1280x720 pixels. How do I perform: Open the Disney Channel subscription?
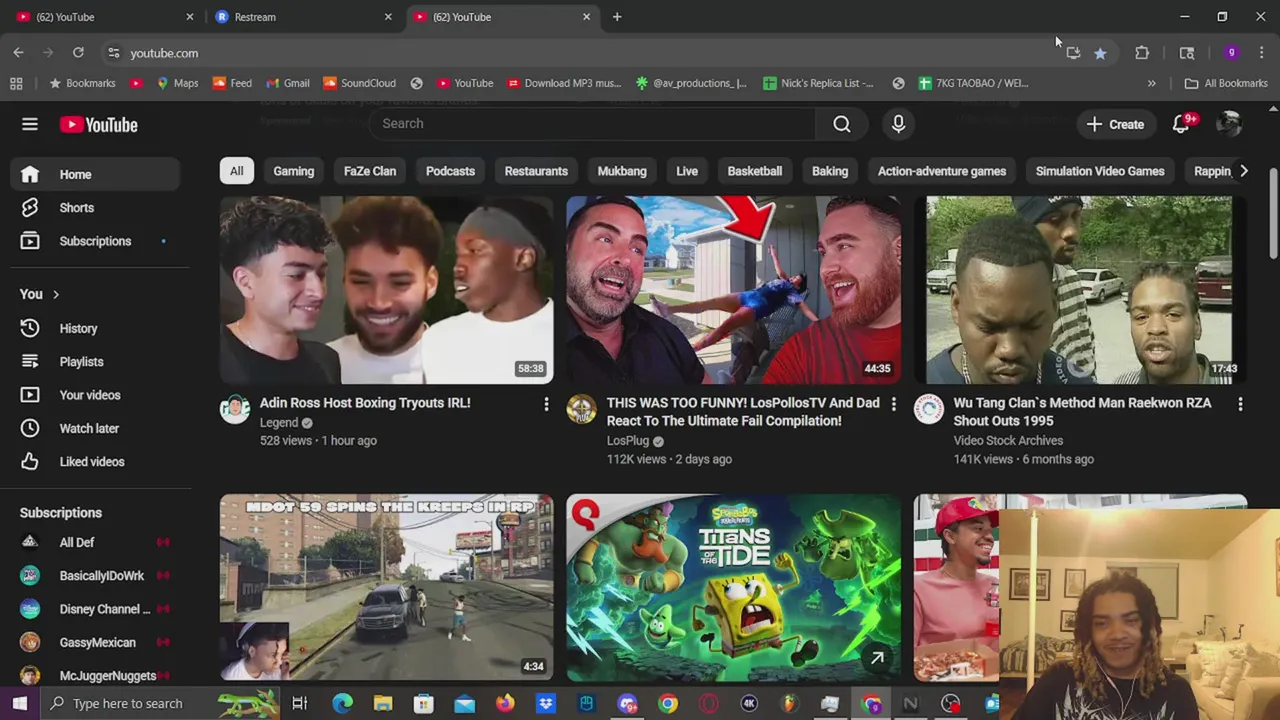[95, 609]
